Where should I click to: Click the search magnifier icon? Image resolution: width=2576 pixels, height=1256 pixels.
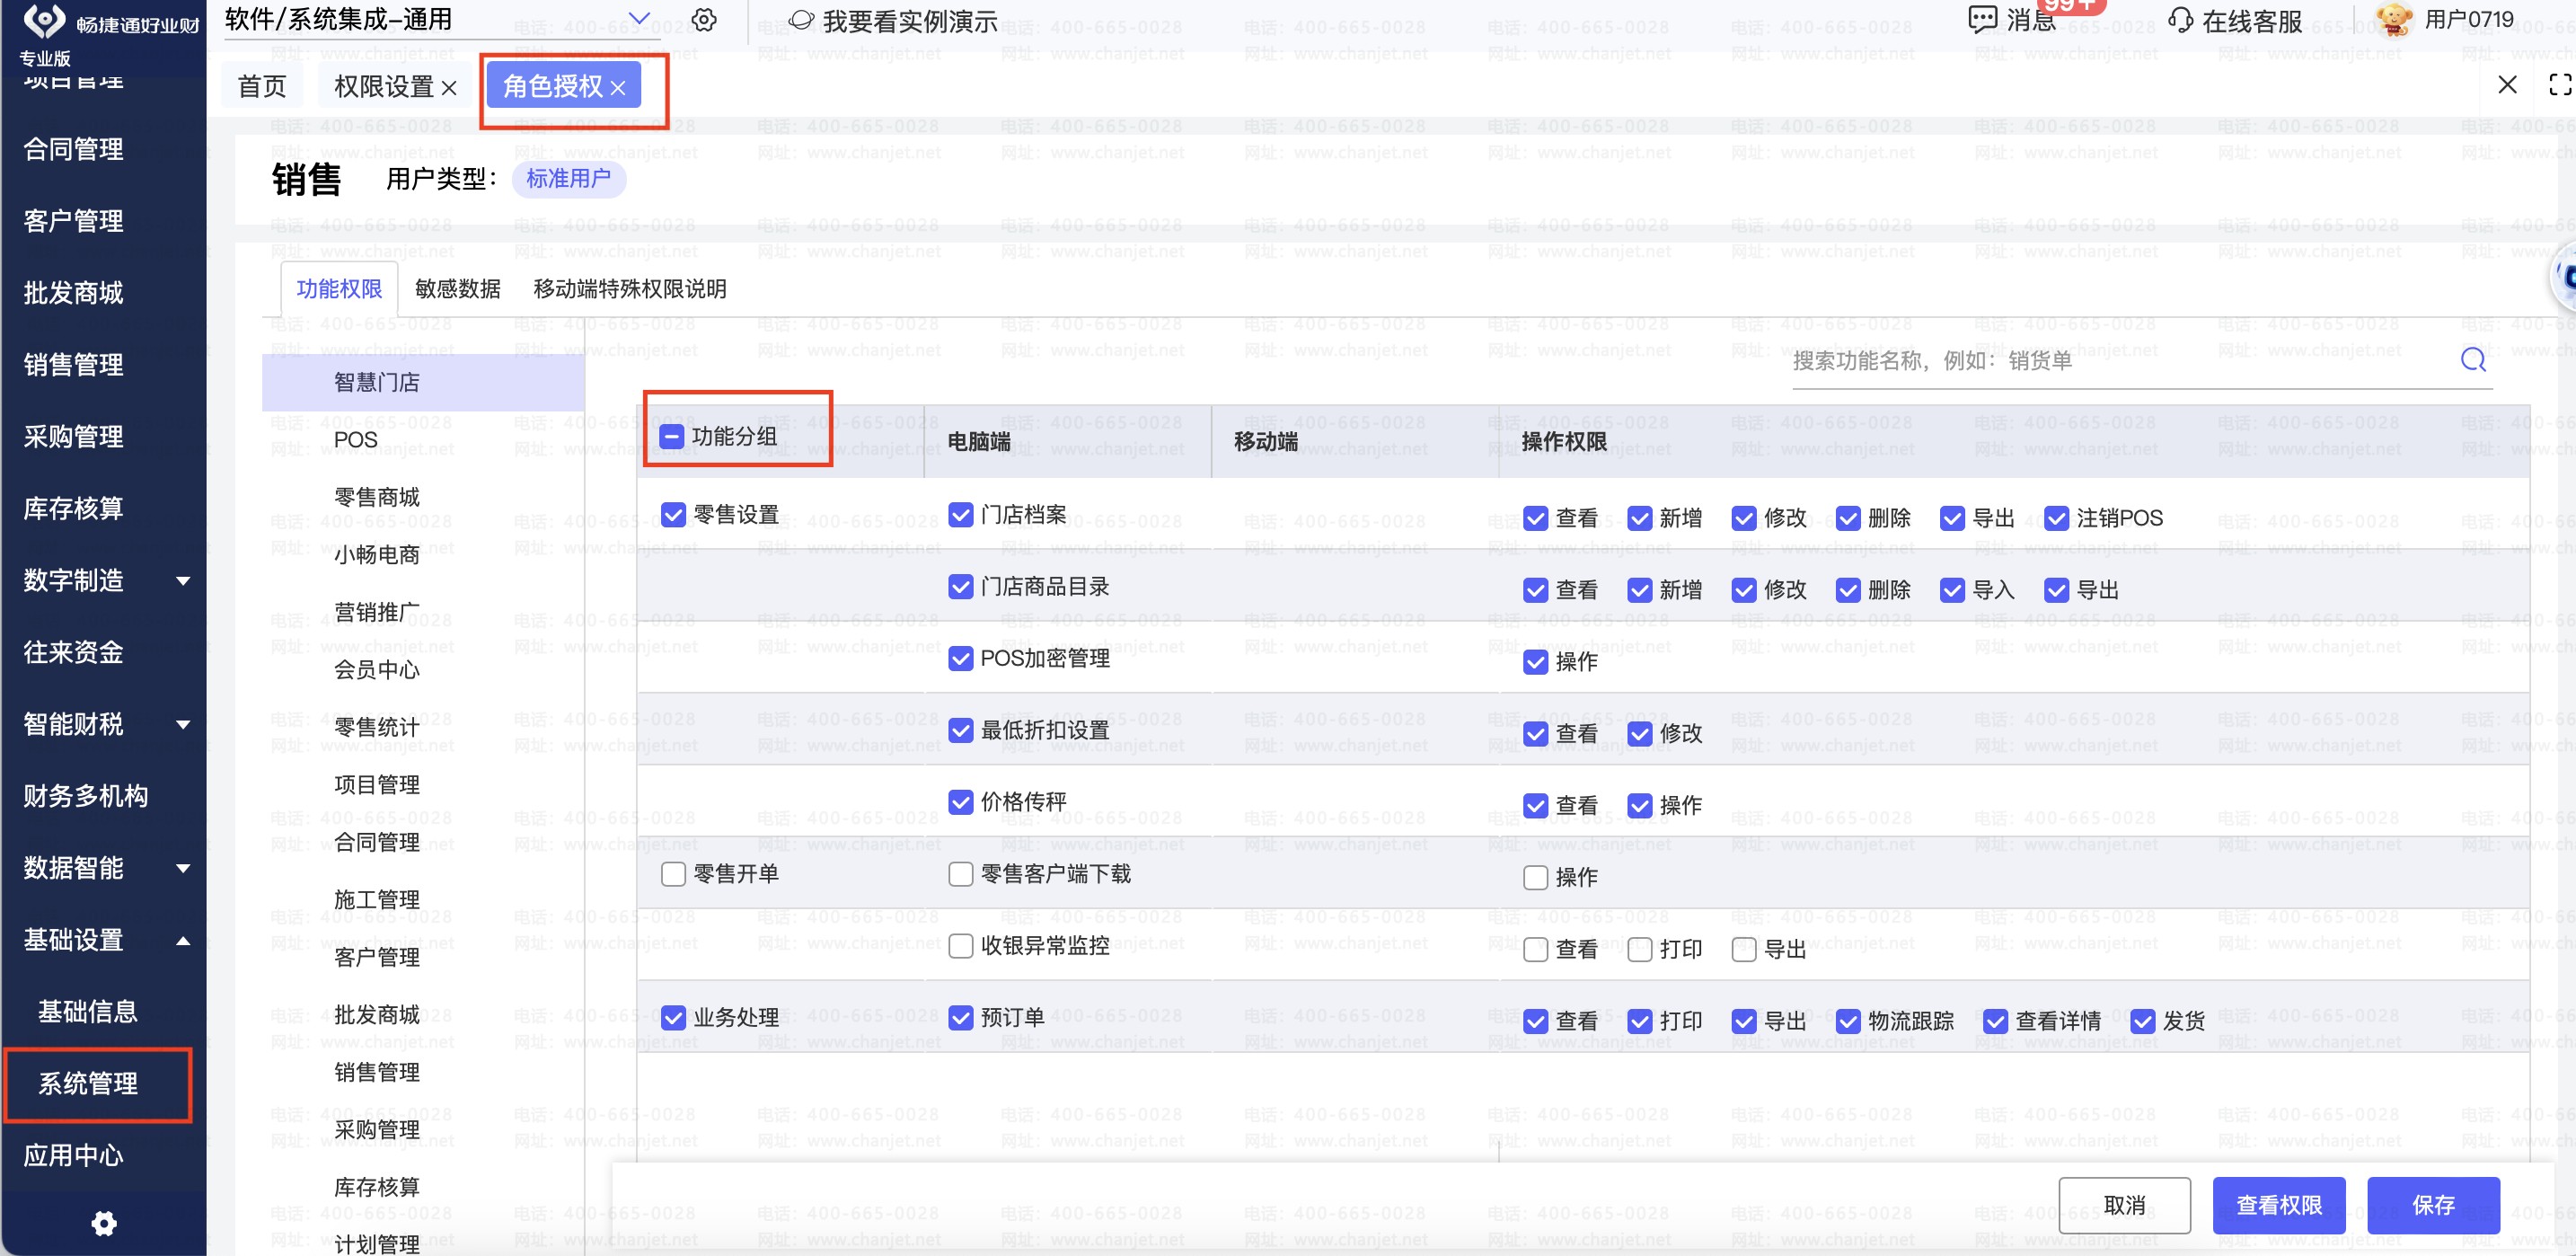coord(2472,360)
